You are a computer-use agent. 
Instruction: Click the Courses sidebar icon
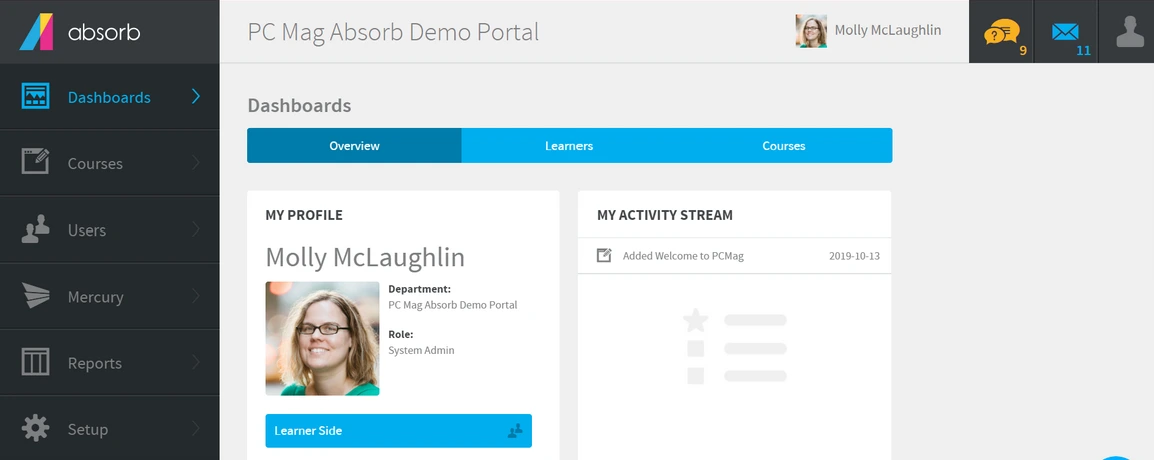point(35,161)
